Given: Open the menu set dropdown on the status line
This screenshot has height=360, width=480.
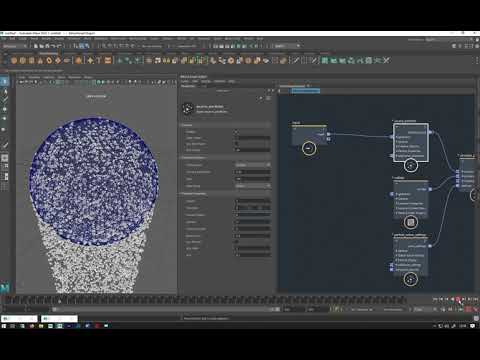Looking at the screenshot, I should (x=15, y=46).
